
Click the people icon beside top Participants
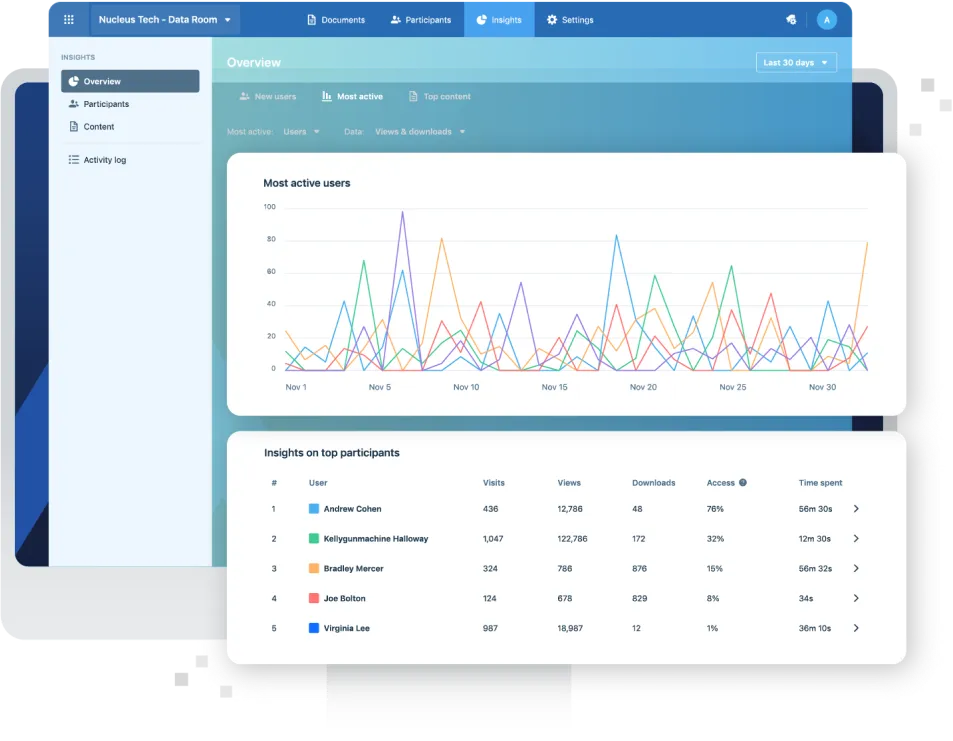pyautogui.click(x=396, y=19)
